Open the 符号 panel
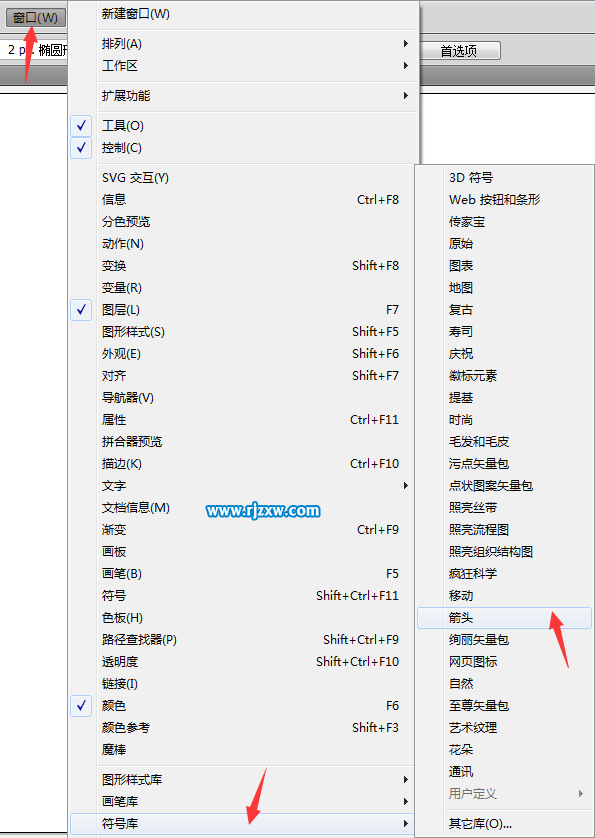Viewport: 595px width, 838px height. click(x=243, y=595)
